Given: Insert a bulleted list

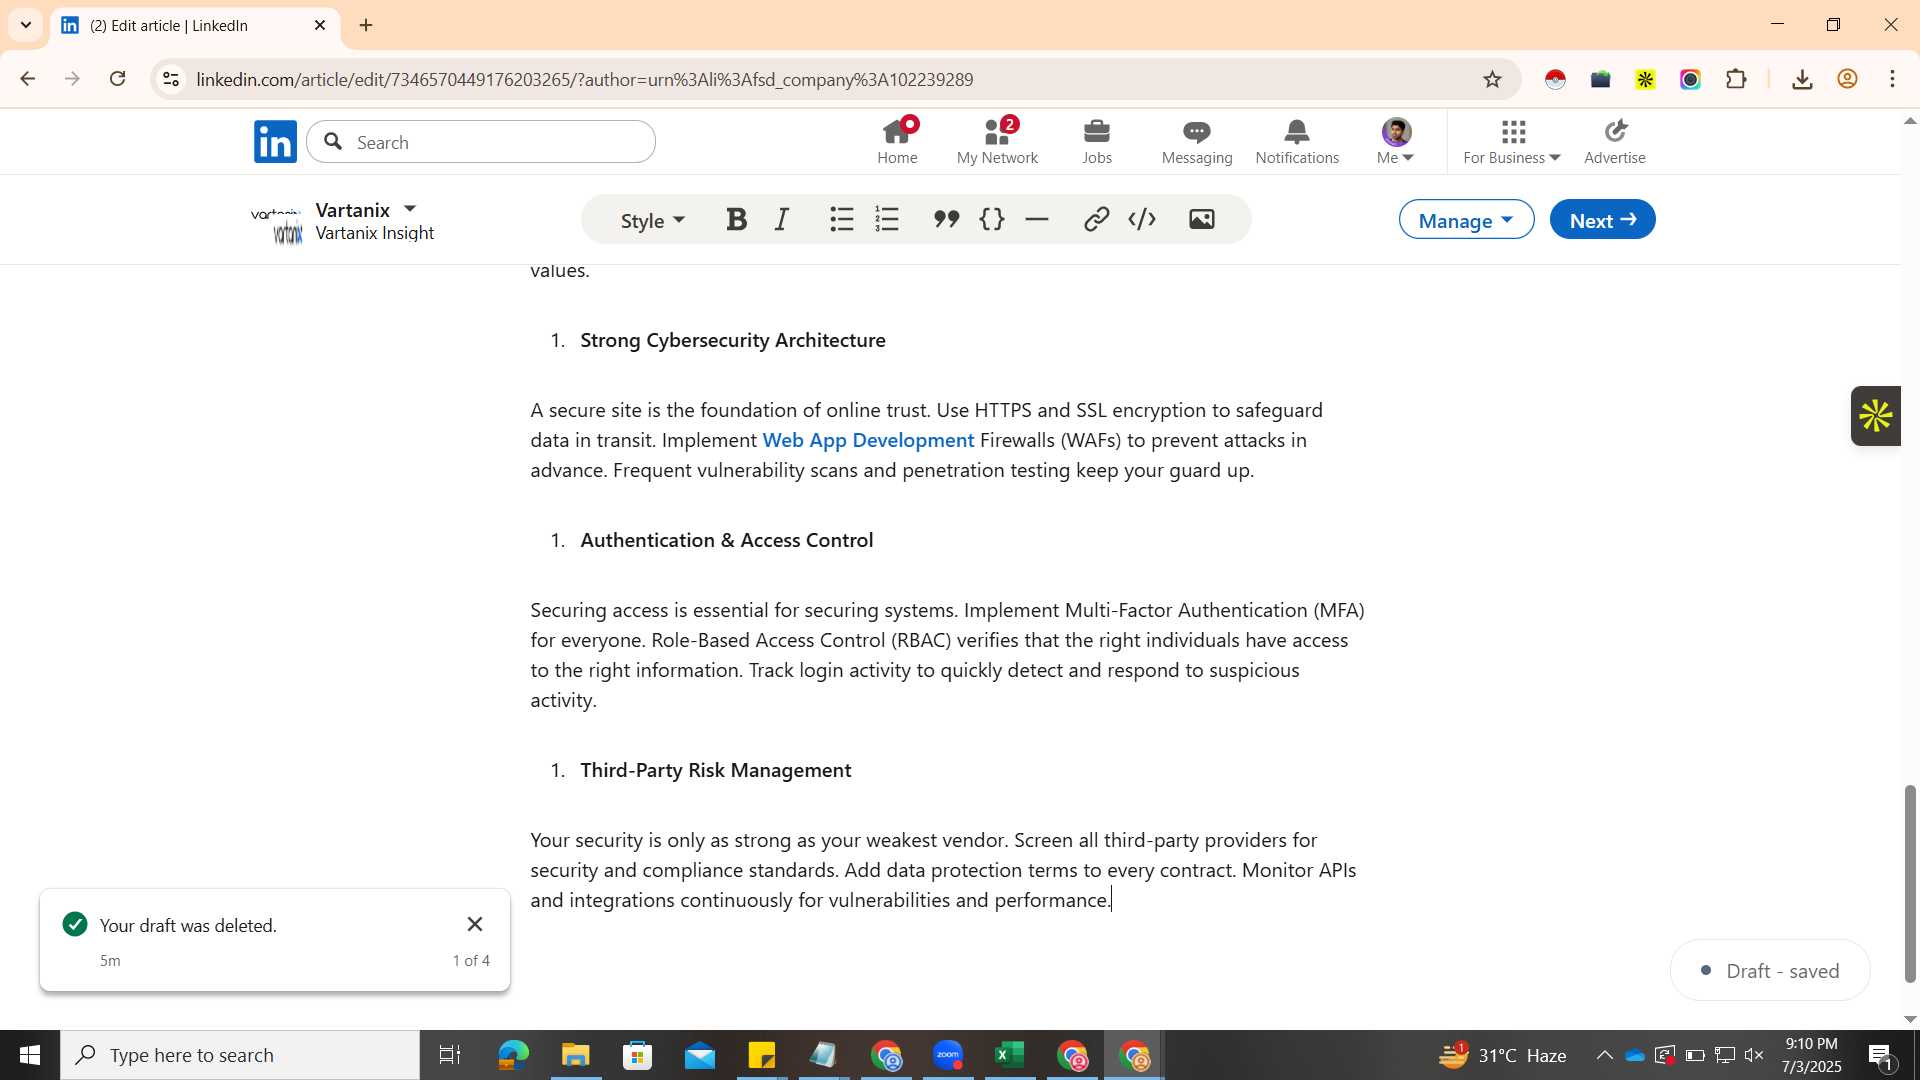Looking at the screenshot, I should [842, 219].
